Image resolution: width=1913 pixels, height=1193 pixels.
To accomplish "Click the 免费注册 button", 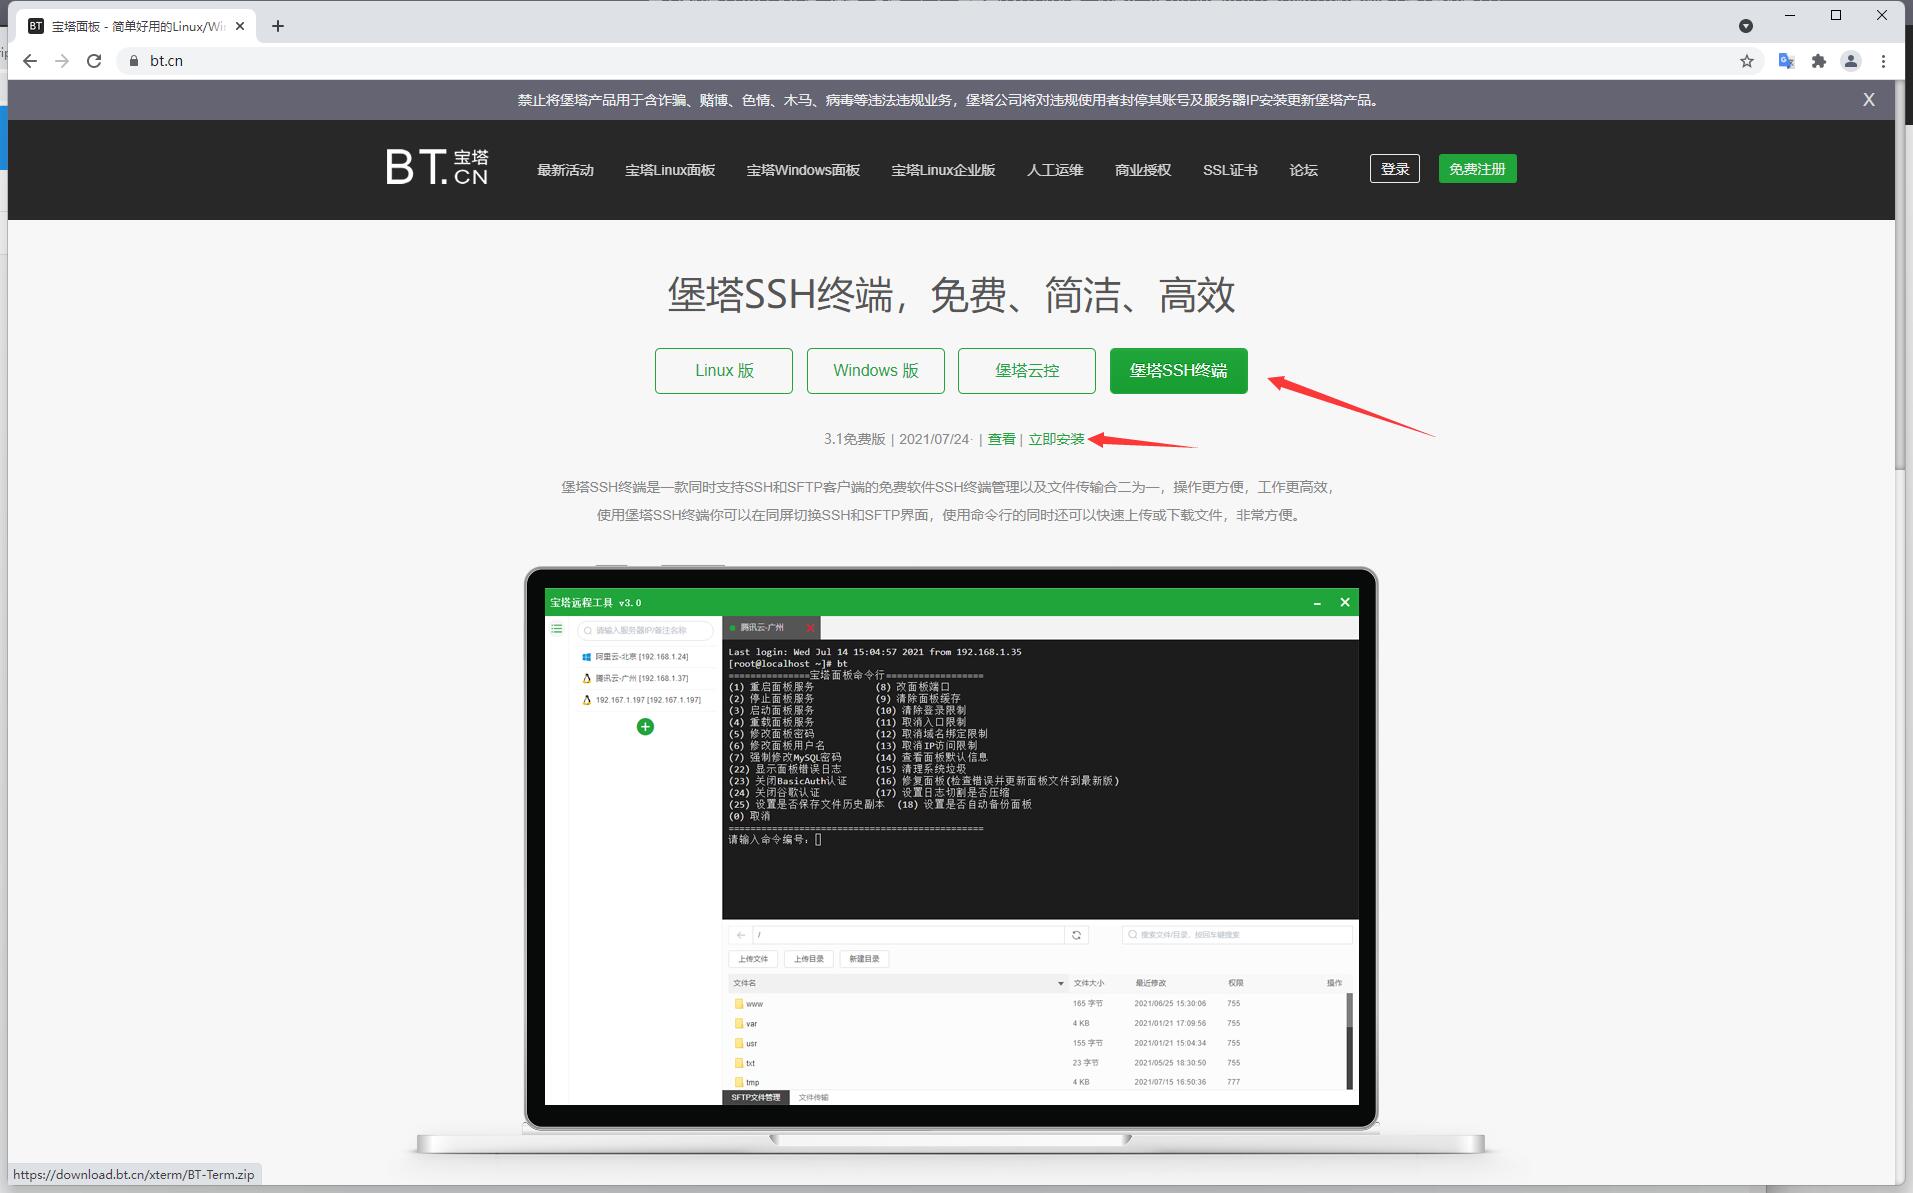I will (1477, 168).
